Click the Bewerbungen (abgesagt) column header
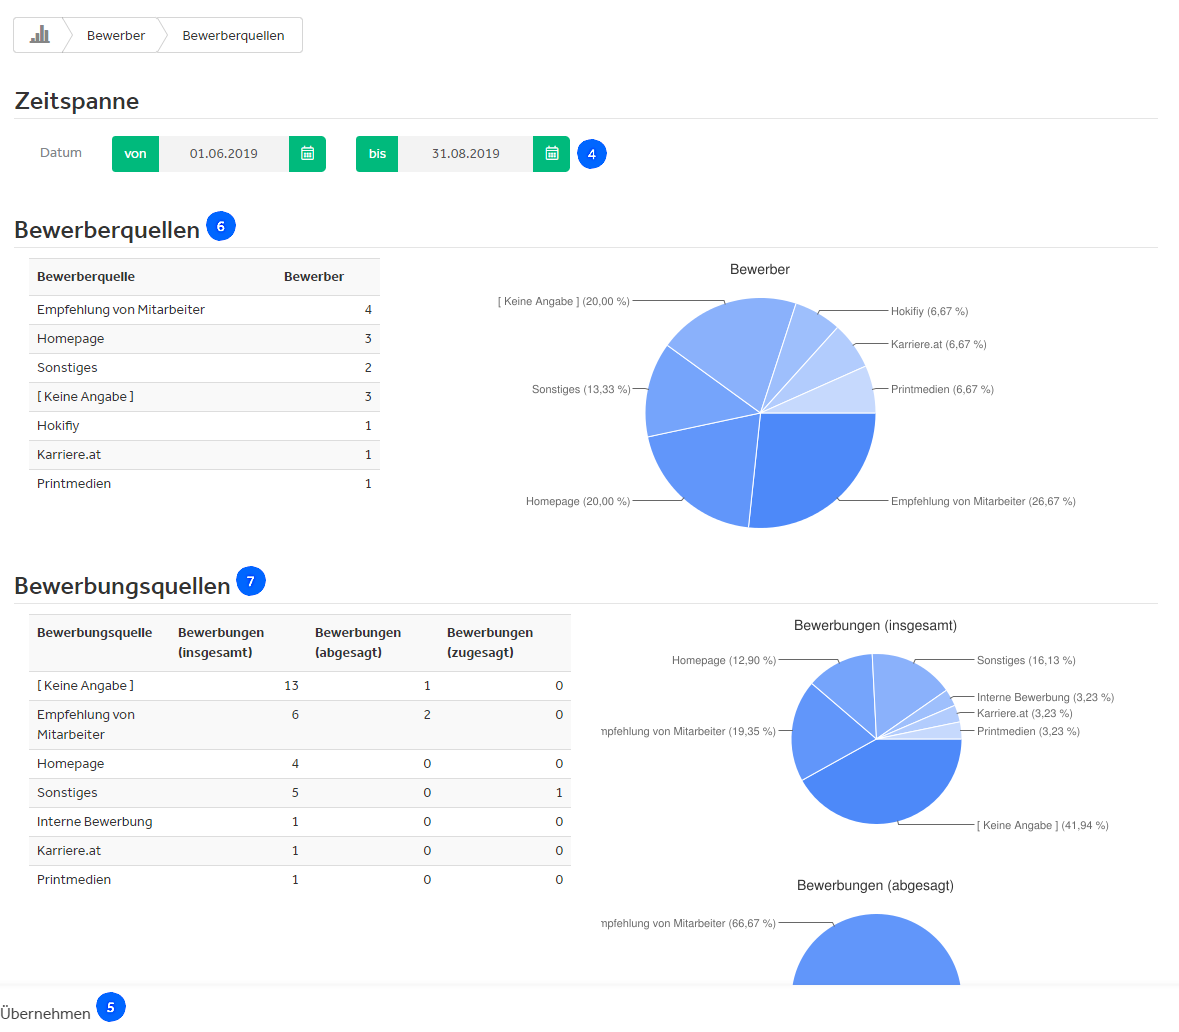Image resolution: width=1179 pixels, height=1032 pixels. point(358,642)
